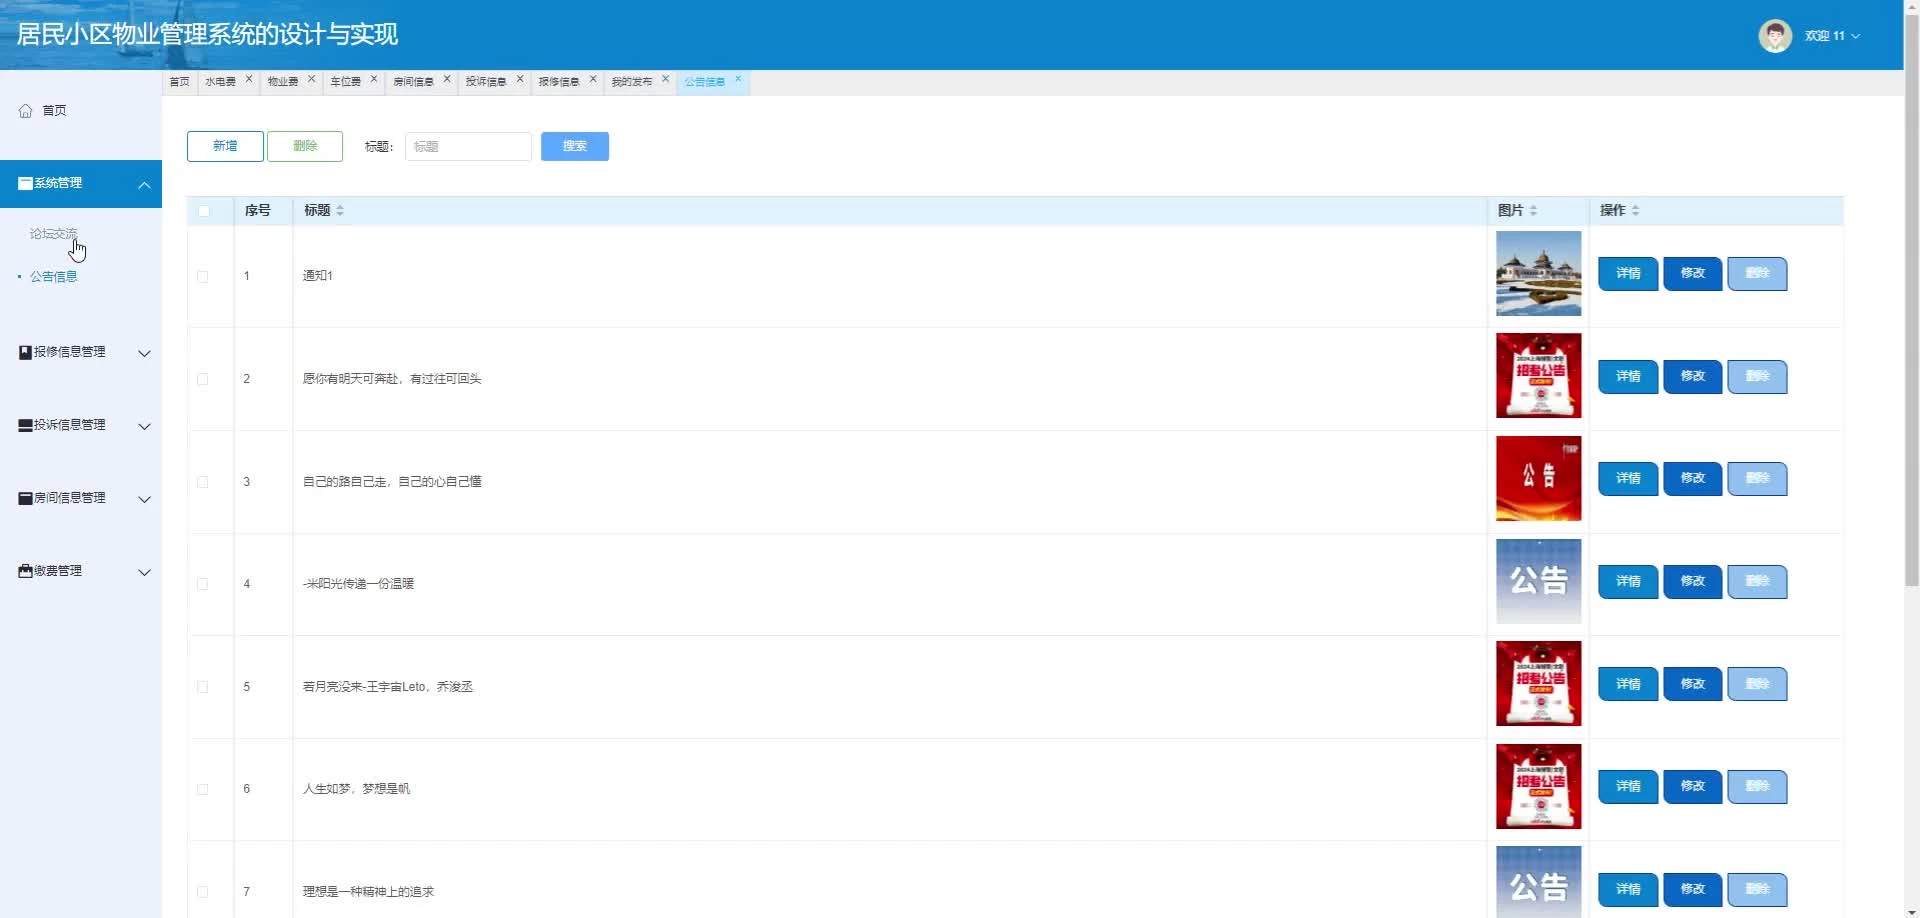Close the 投诉信息 tab

pos(520,79)
